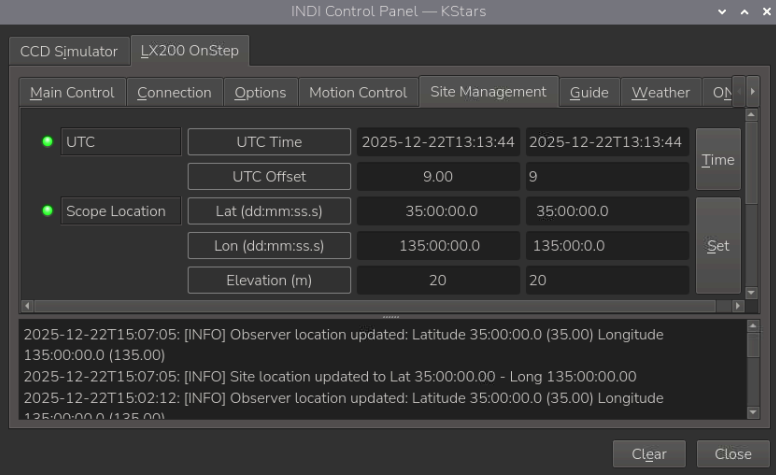Go to the Weather tab
The width and height of the screenshot is (776, 475).
click(660, 92)
